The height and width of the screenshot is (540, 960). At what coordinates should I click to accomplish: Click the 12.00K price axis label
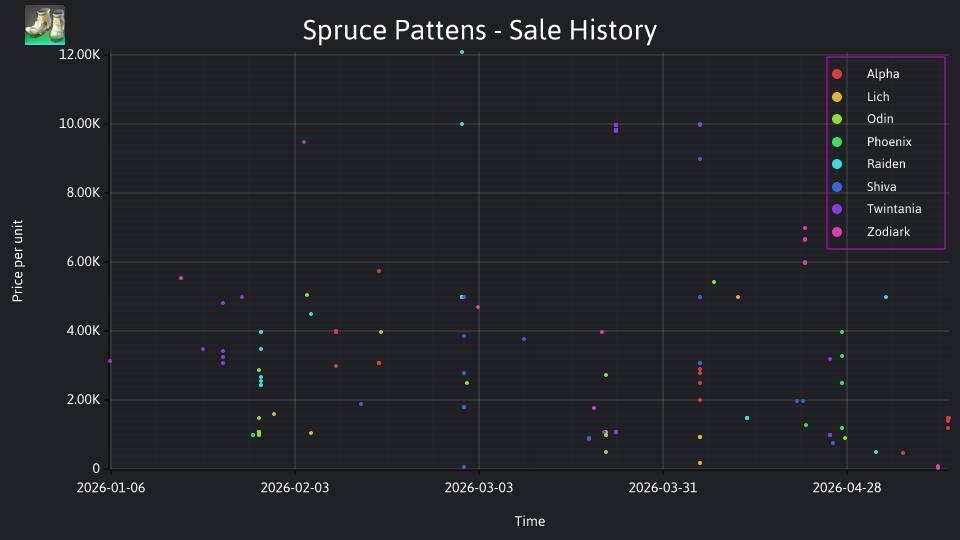coord(80,54)
